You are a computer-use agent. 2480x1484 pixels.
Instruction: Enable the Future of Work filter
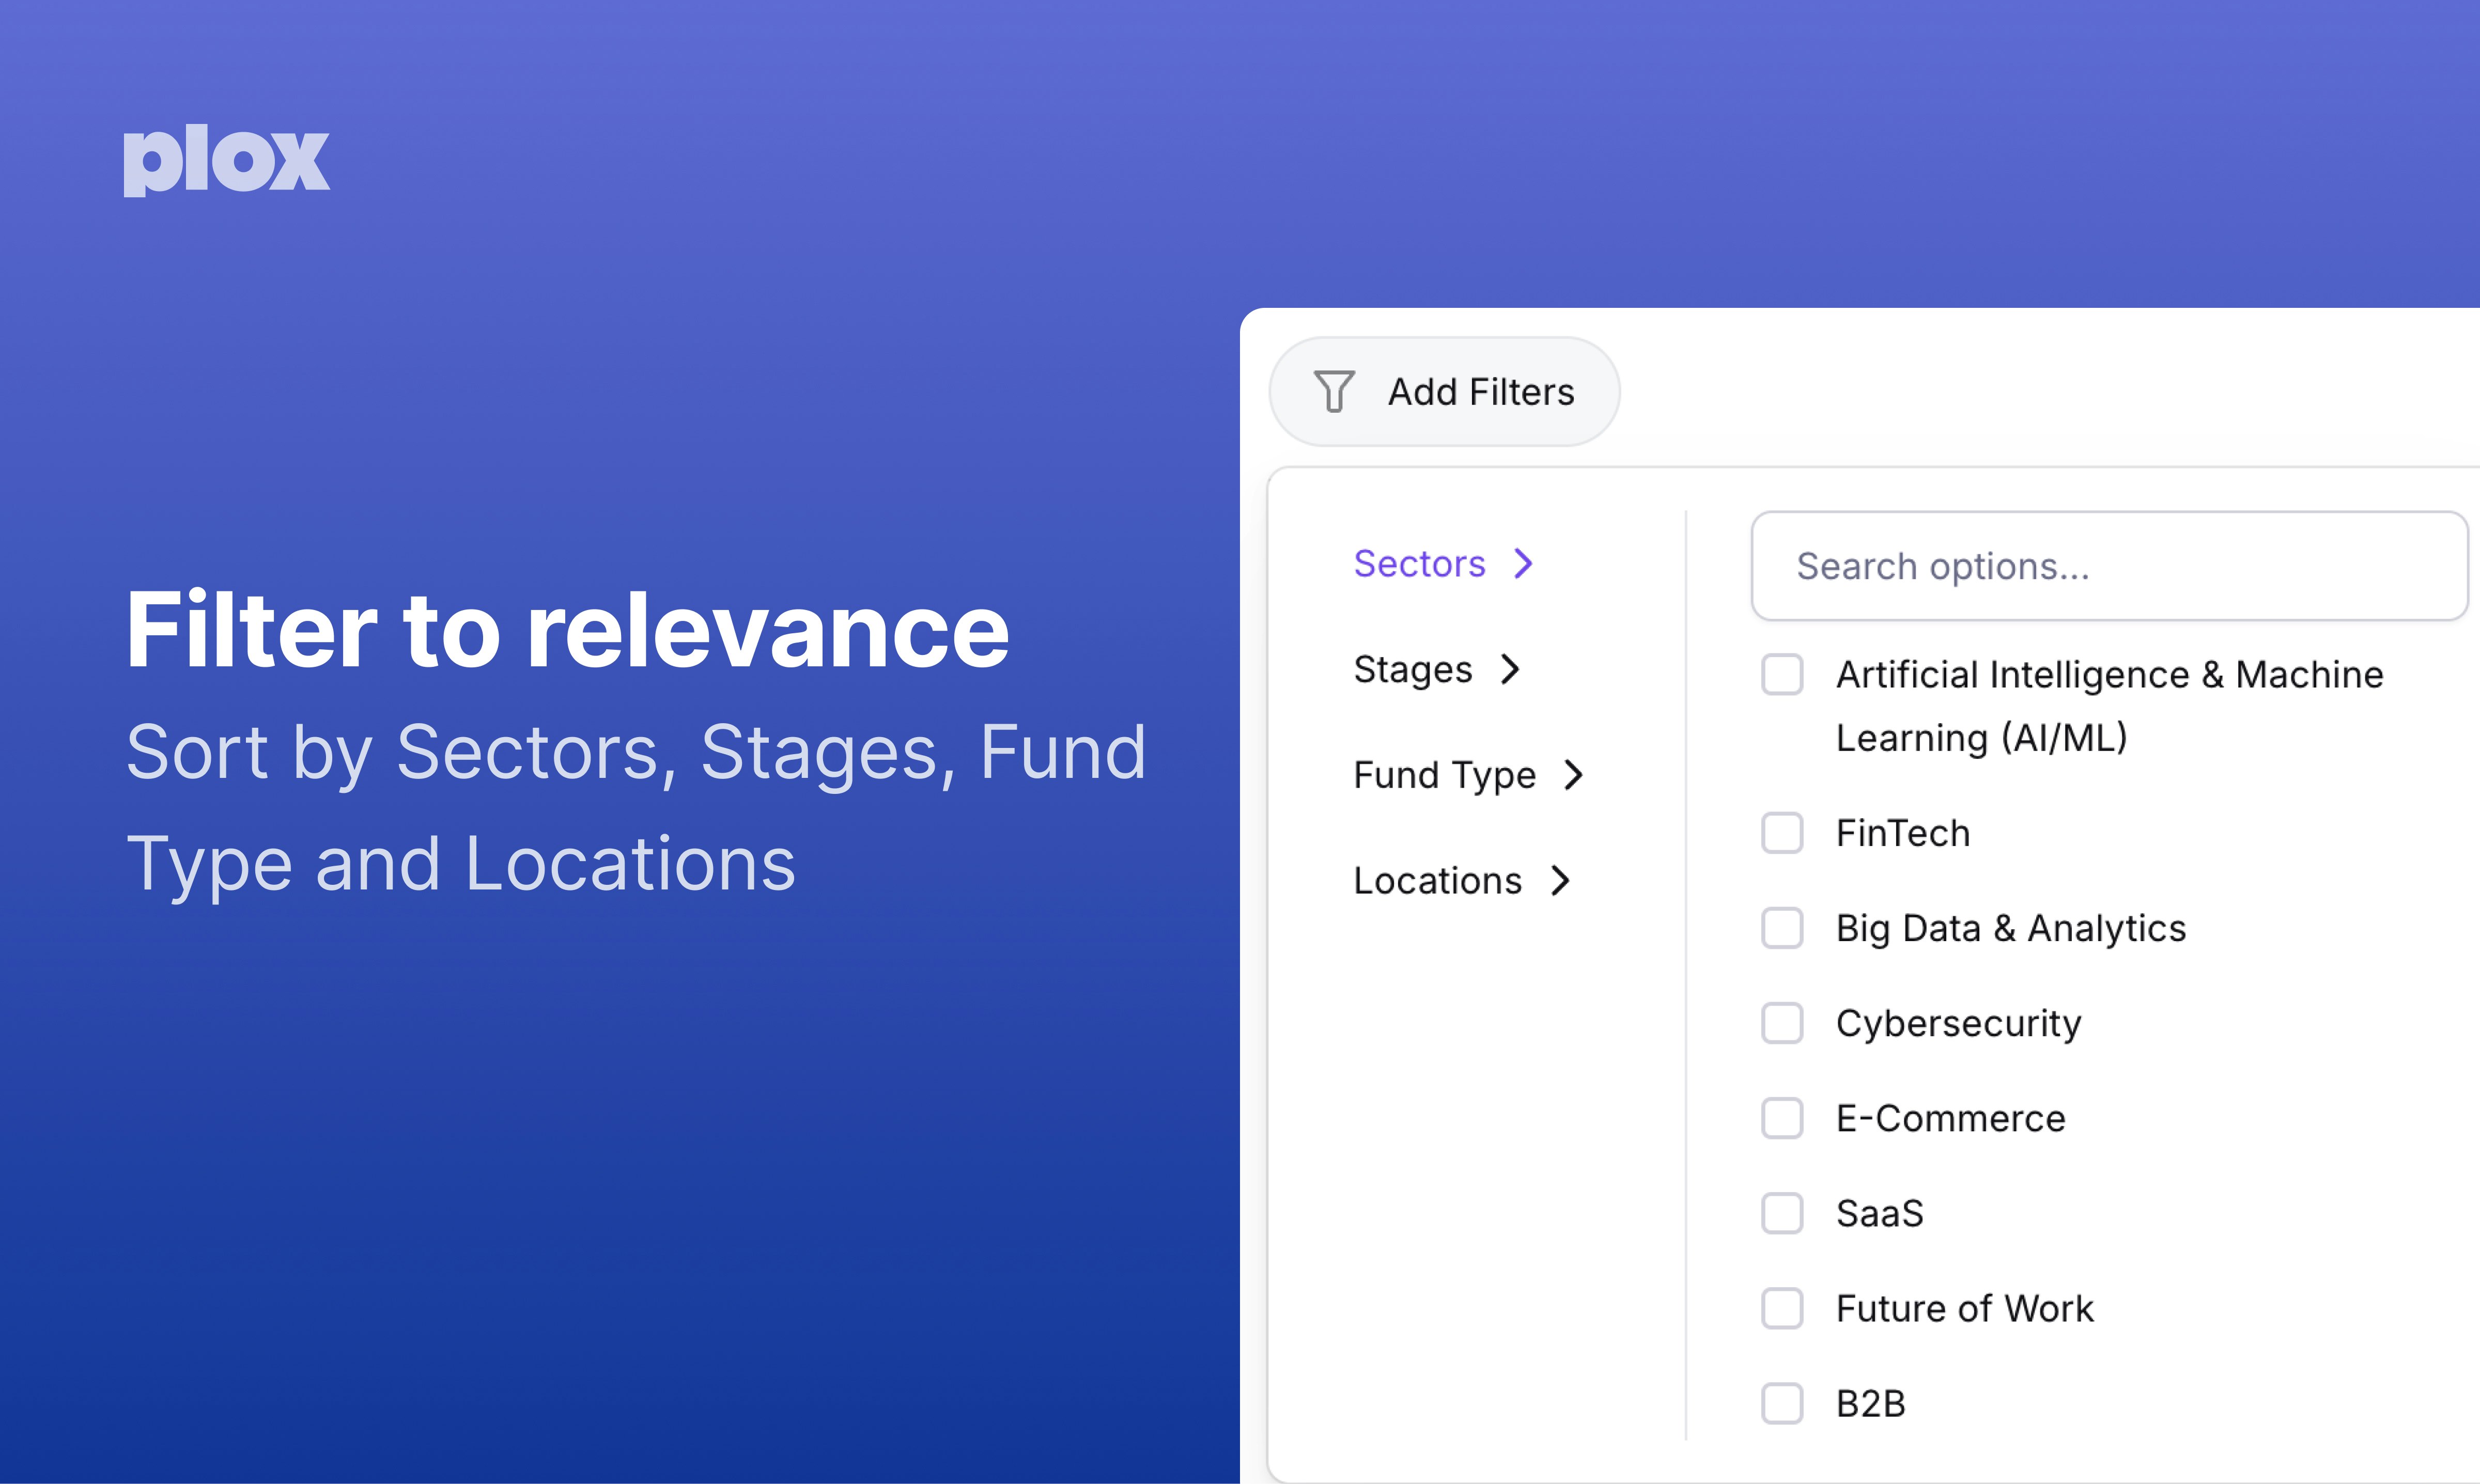coord(1782,1308)
